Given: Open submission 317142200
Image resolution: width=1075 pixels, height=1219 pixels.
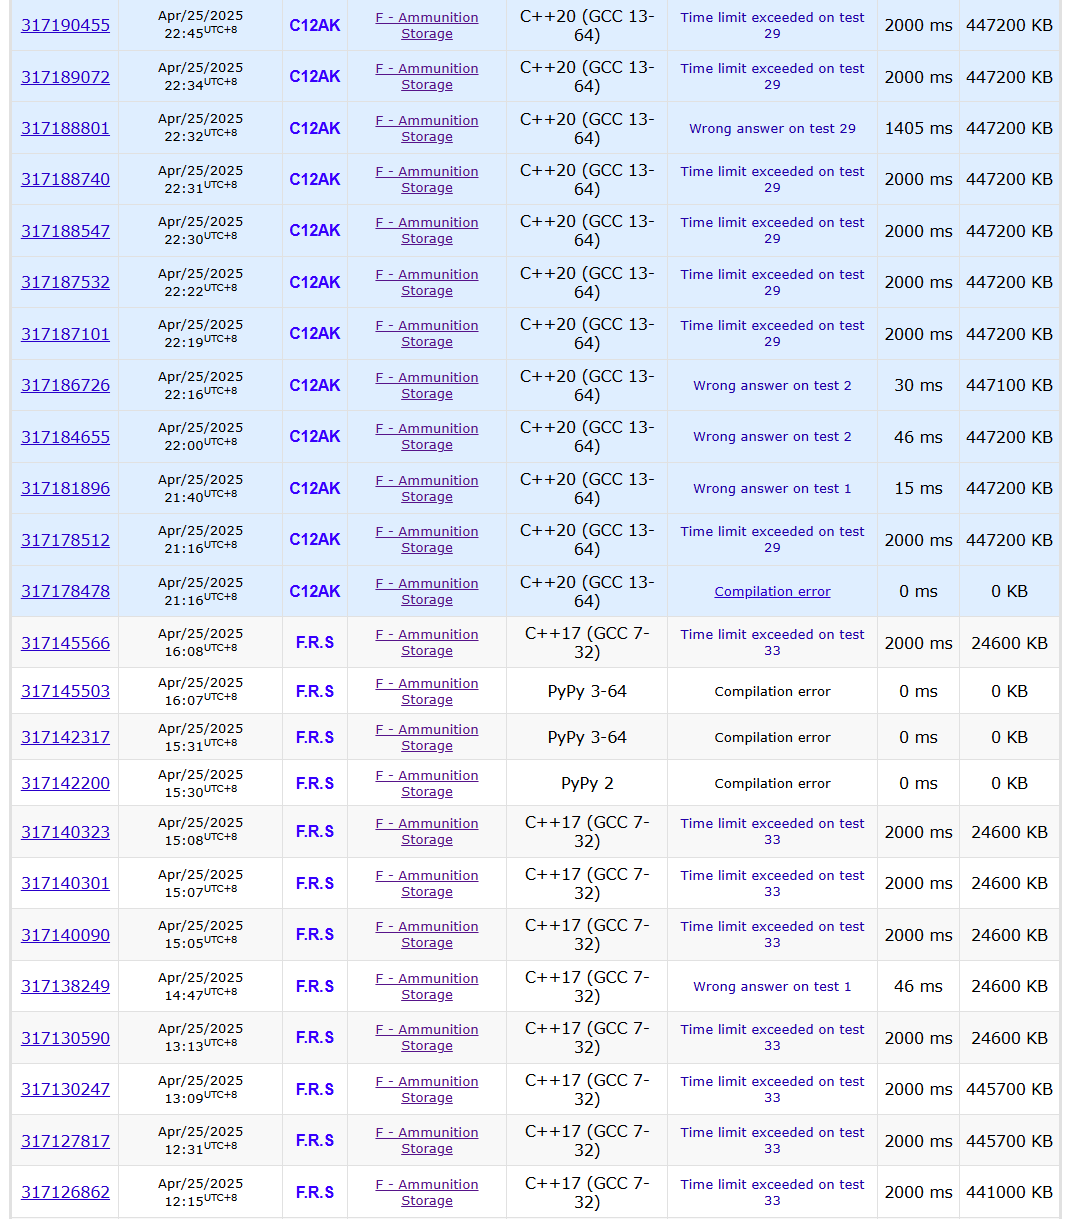Looking at the screenshot, I should click(x=65, y=783).
